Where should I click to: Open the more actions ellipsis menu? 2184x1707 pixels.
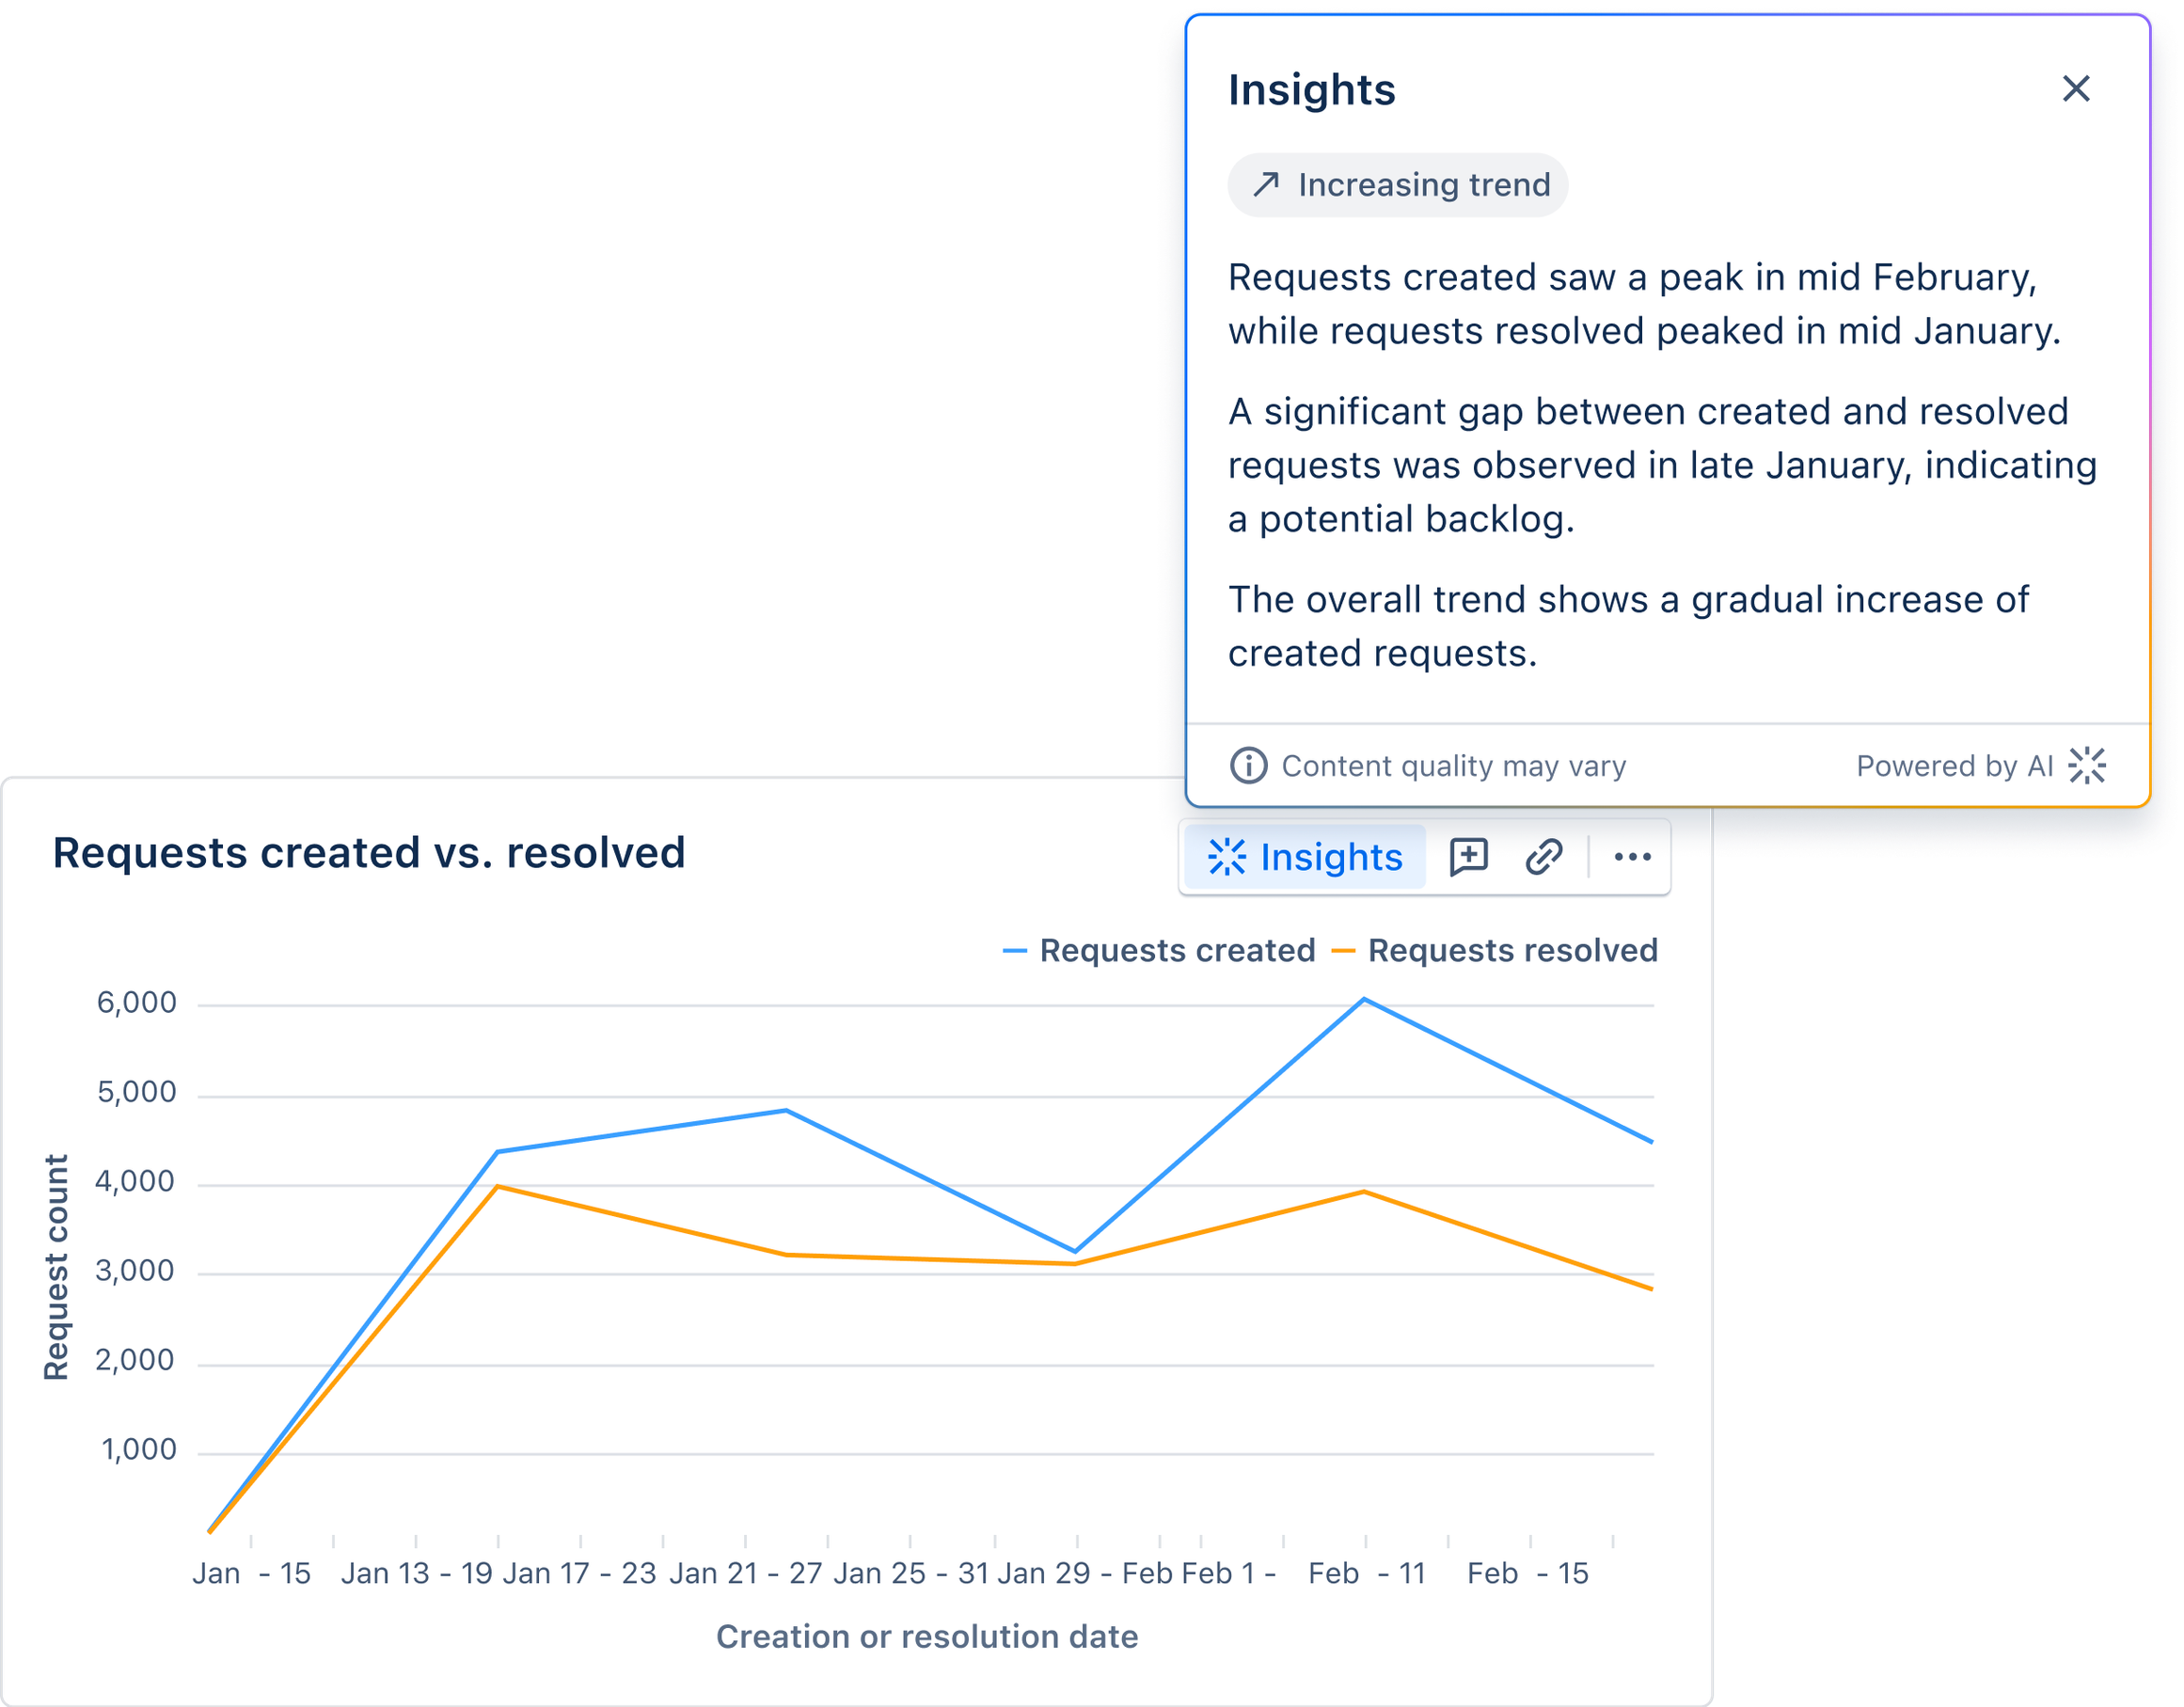tap(1632, 857)
